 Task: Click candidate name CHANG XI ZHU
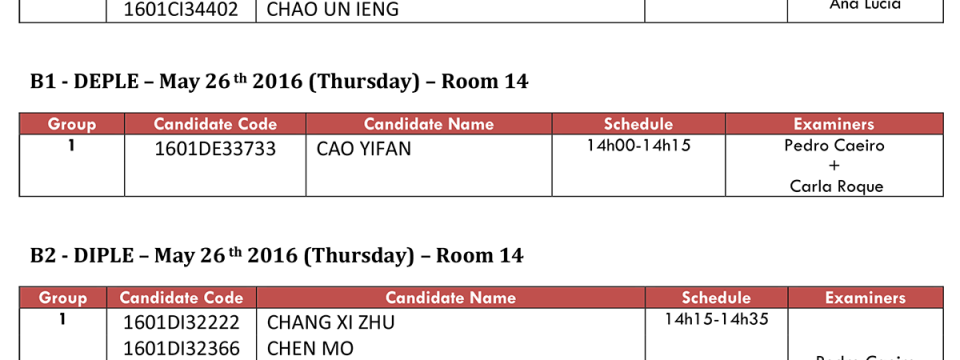tap(331, 322)
